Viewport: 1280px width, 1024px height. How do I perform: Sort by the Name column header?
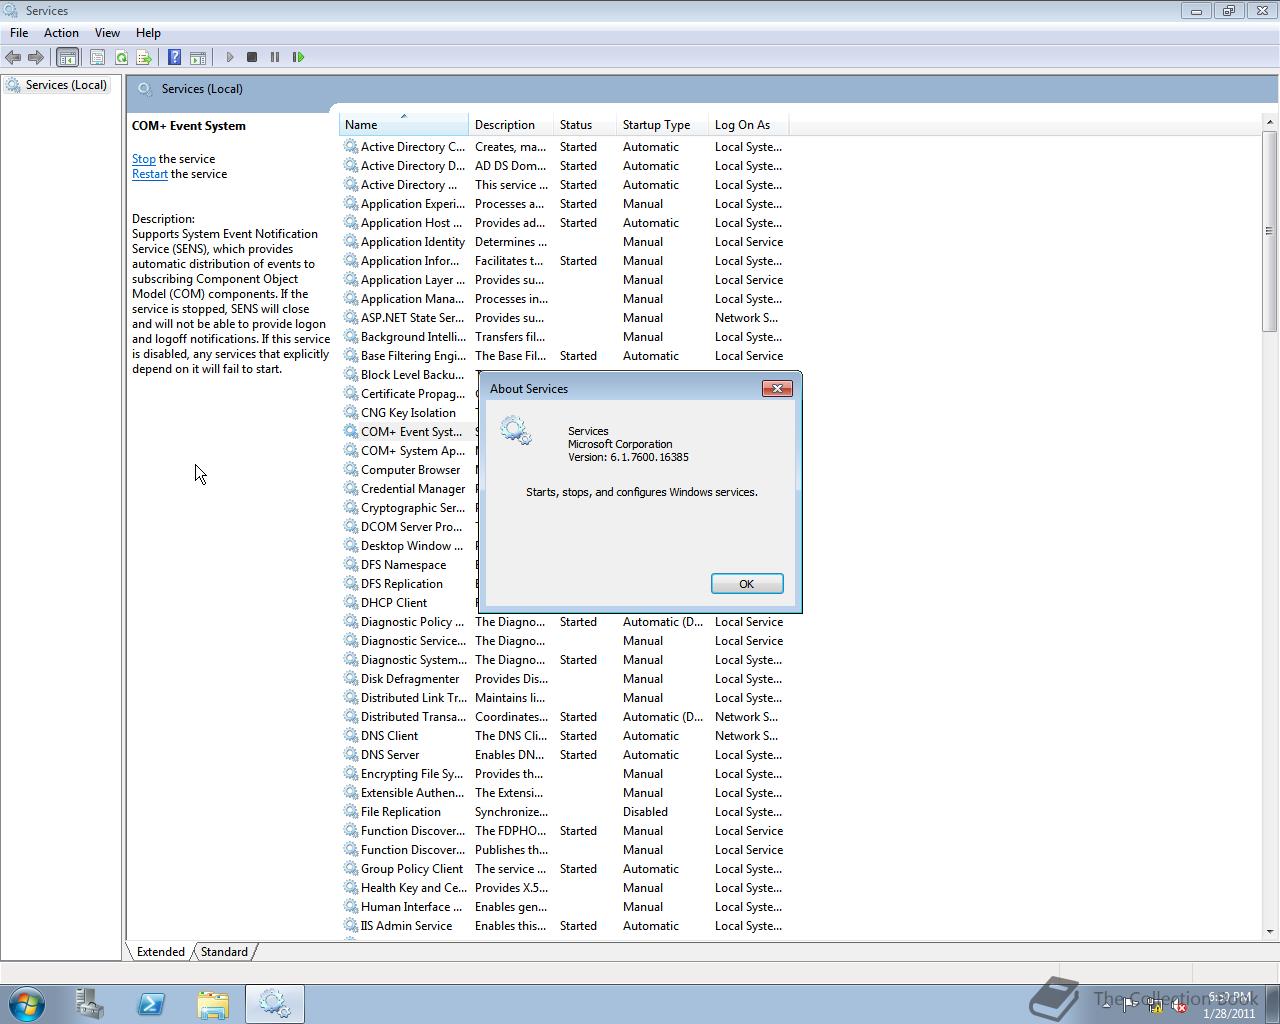[x=404, y=125]
